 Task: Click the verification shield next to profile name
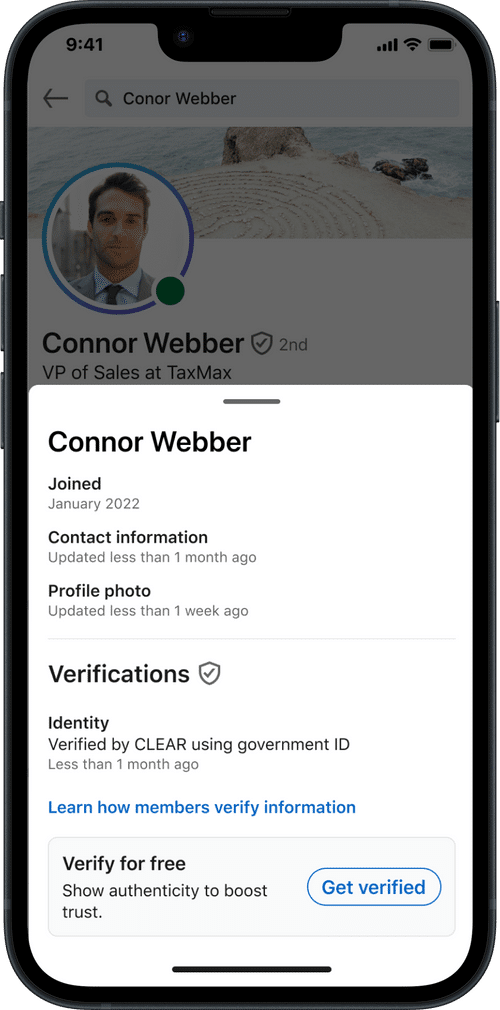pos(261,343)
